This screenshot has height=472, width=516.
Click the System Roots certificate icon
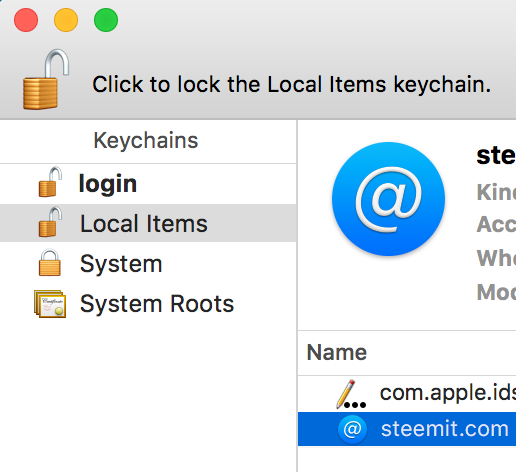coord(50,303)
